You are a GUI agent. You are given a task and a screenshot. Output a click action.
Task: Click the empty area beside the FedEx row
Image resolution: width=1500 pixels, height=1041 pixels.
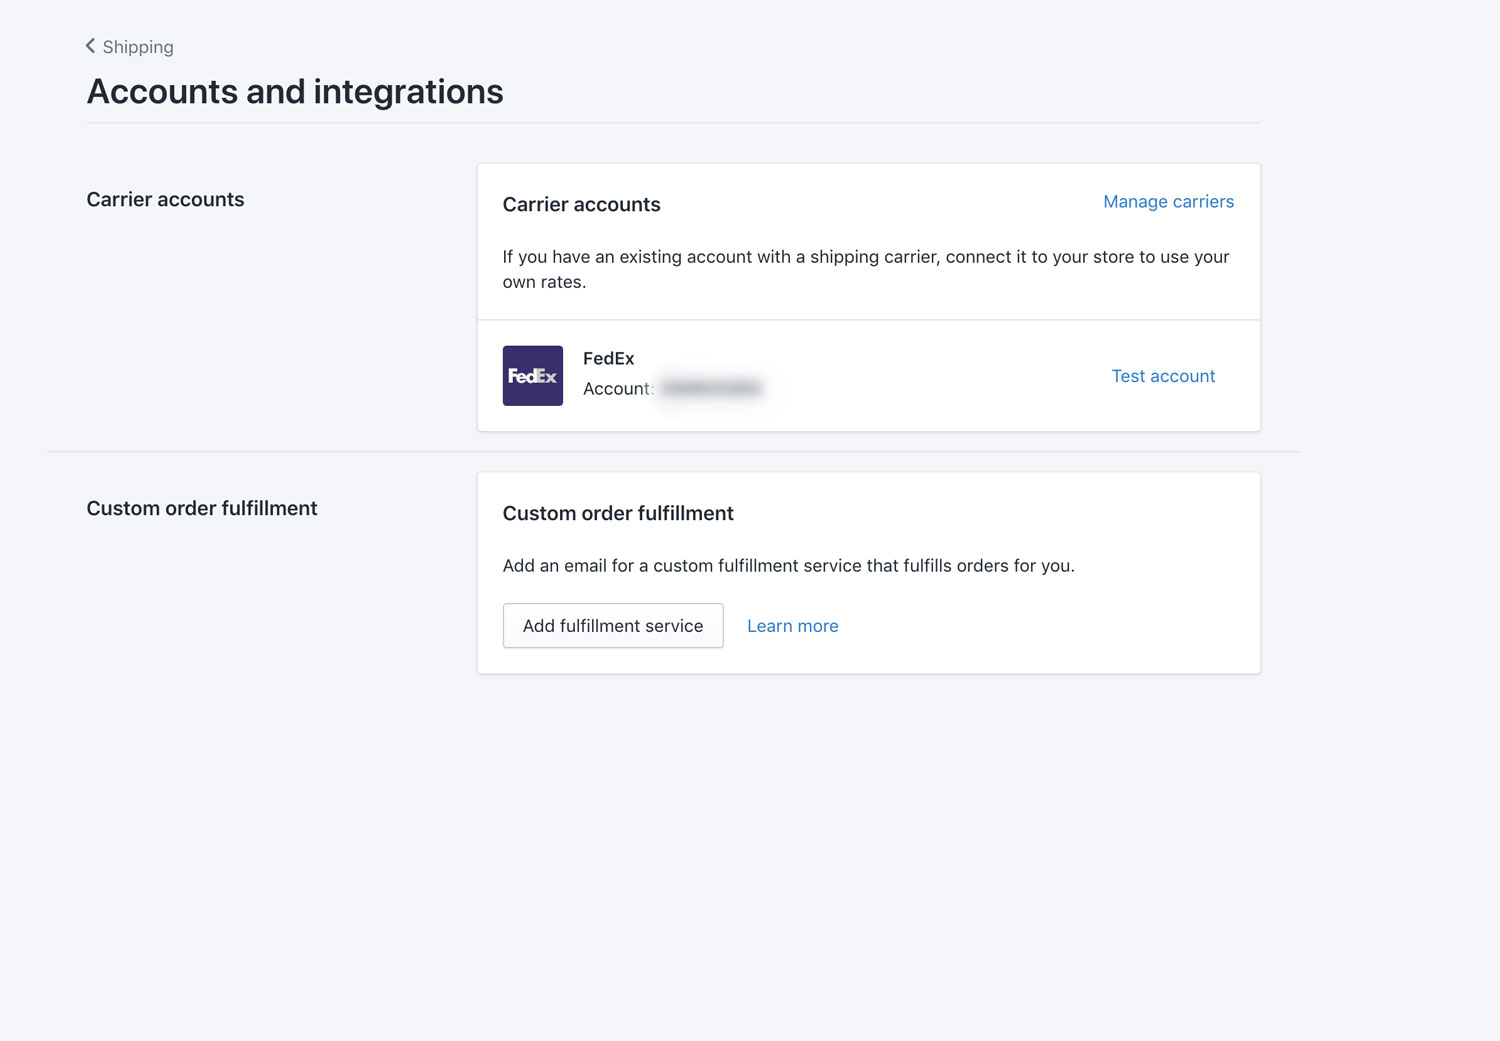[930, 376]
